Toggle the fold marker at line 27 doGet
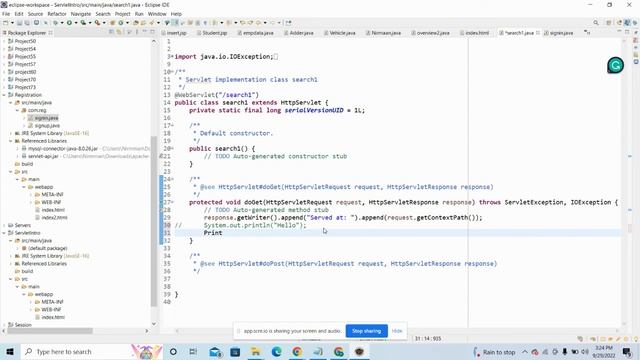640x360 pixels. (x=172, y=202)
